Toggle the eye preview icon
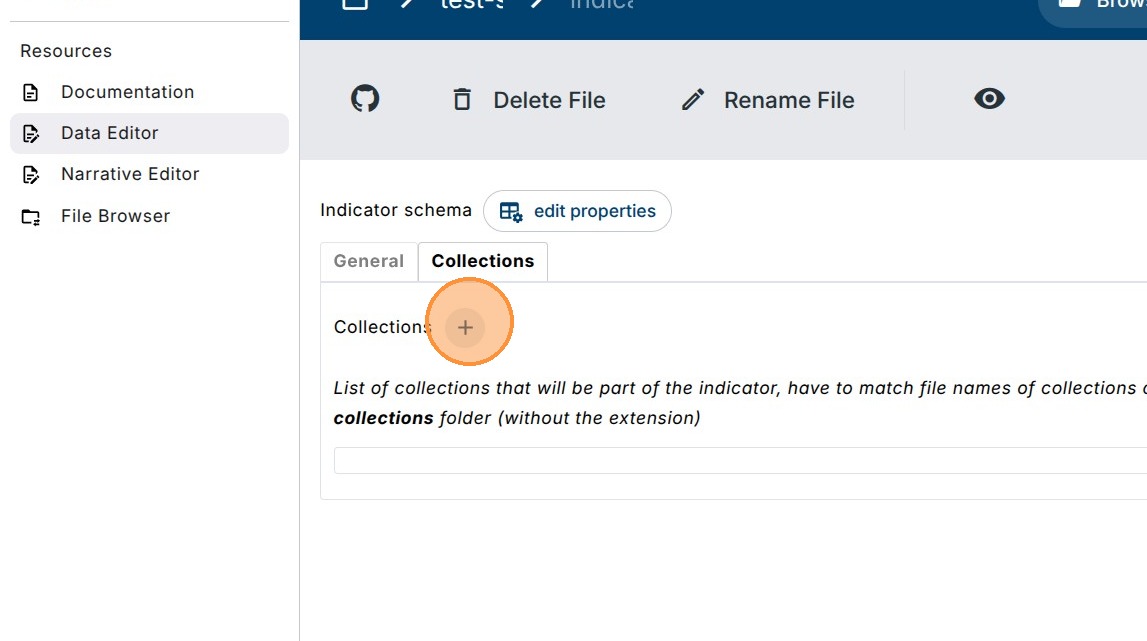Screen dimensions: 1147x641 pos(989,99)
